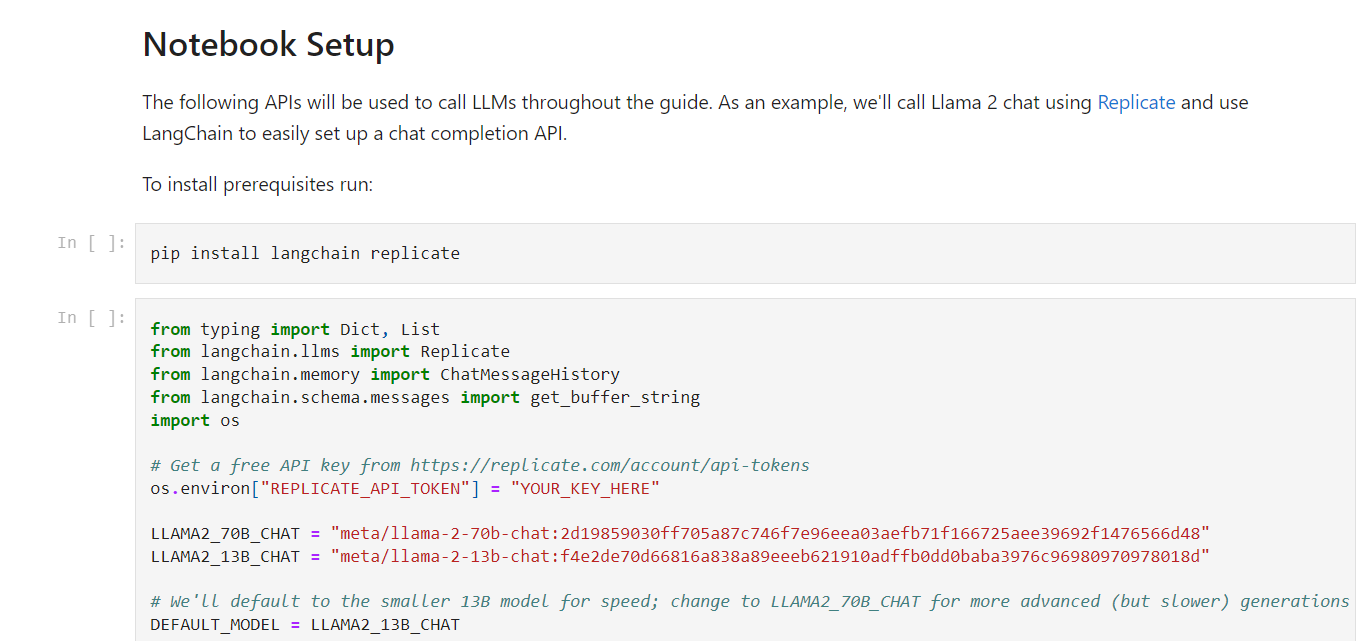Click the comment about getting a free API key
Viewport: 1366px width, 641px height.
coord(480,465)
